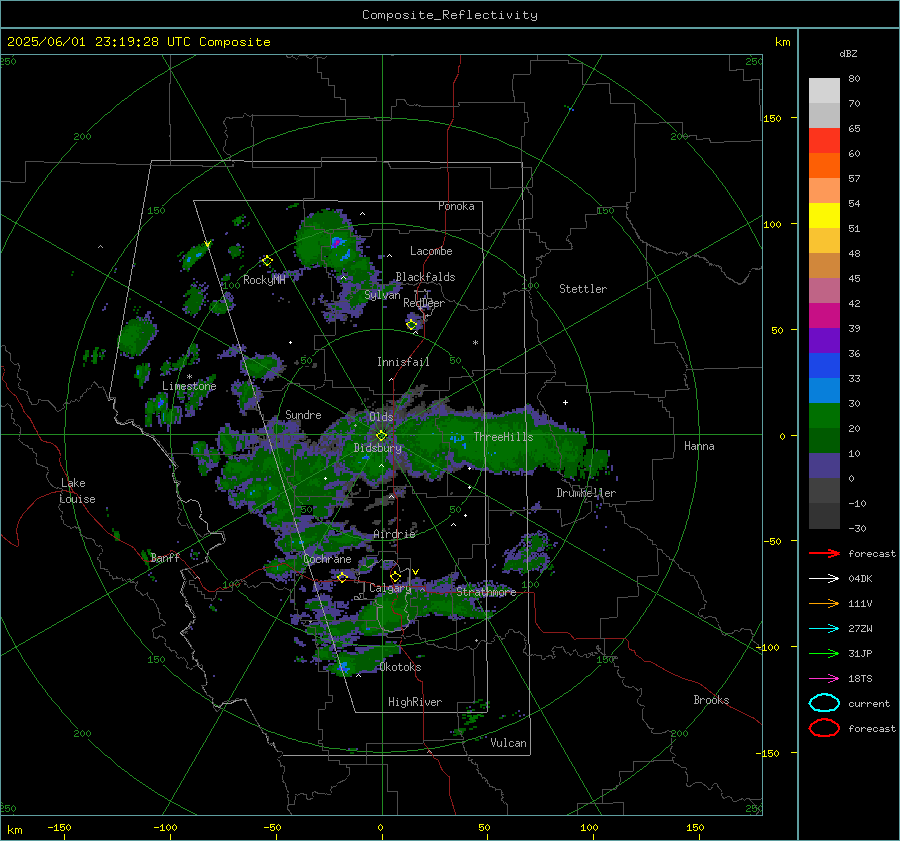This screenshot has width=900, height=841.
Task: Click the red 60 dBZ color swatch
Action: click(x=824, y=141)
